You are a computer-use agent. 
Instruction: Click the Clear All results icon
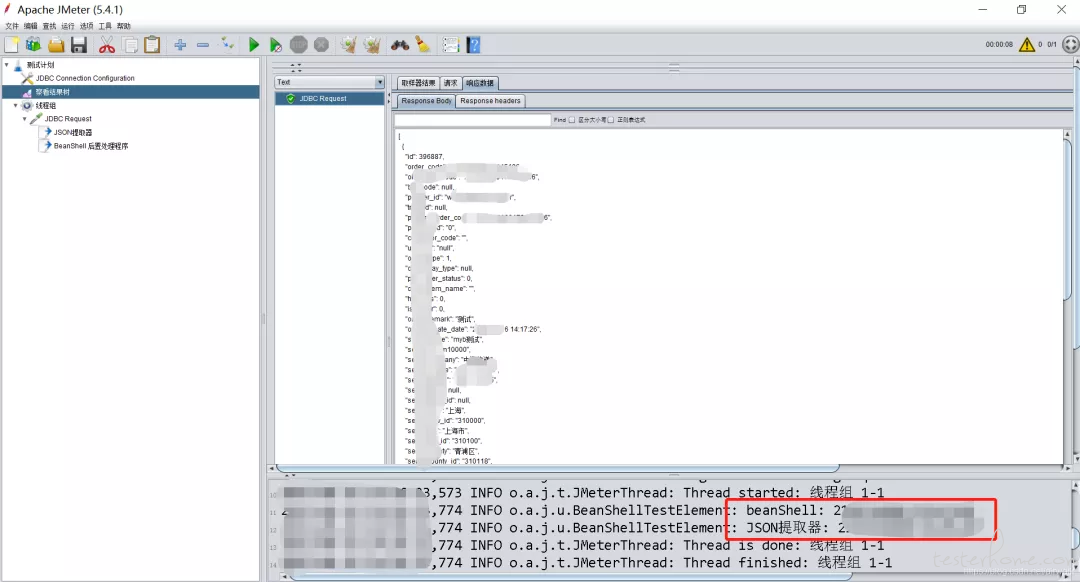pos(372,45)
